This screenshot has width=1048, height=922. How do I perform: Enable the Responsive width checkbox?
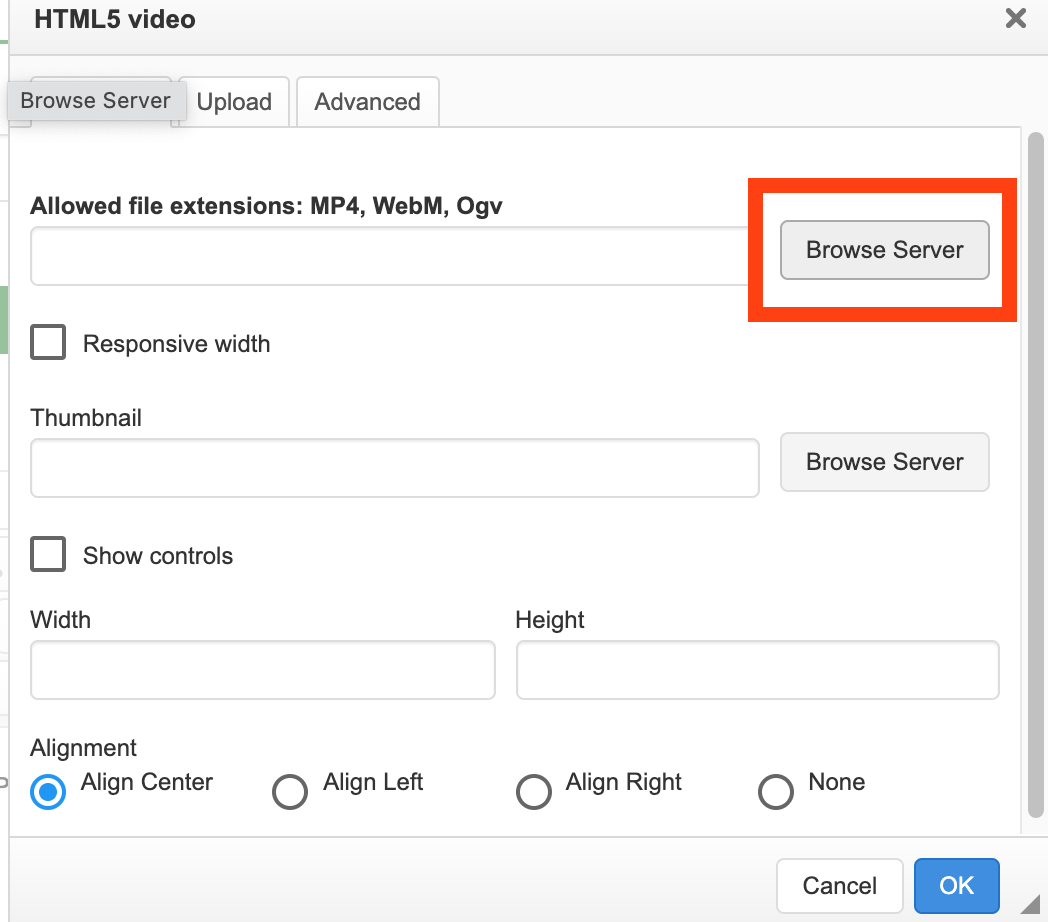[48, 344]
